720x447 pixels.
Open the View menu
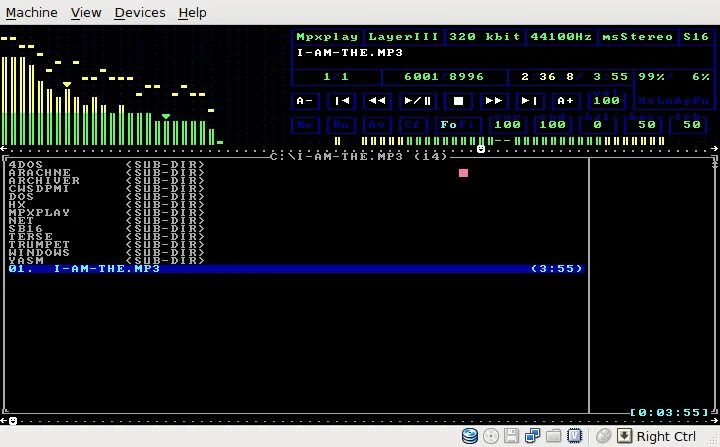[86, 12]
